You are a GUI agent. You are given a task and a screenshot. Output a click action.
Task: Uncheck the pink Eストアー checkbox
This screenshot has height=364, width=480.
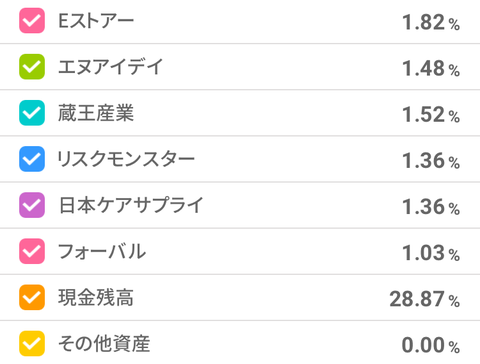point(32,21)
